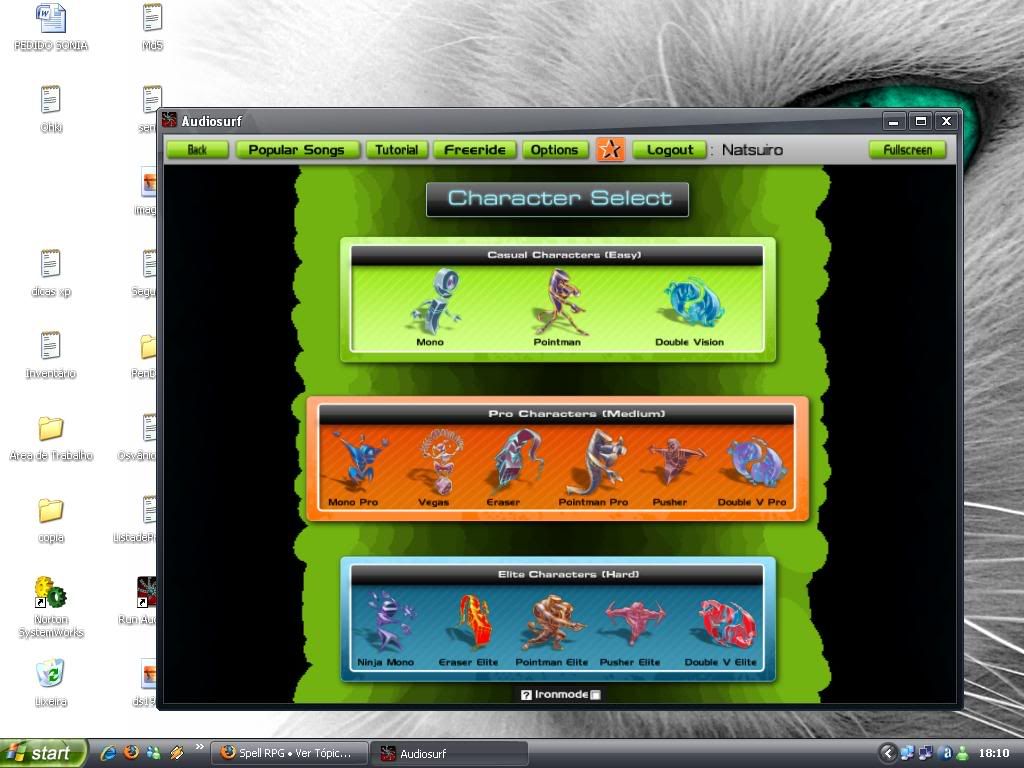The image size is (1024, 768).
Task: Open the PEDIDO SONIA Word document
Action: click(51, 27)
